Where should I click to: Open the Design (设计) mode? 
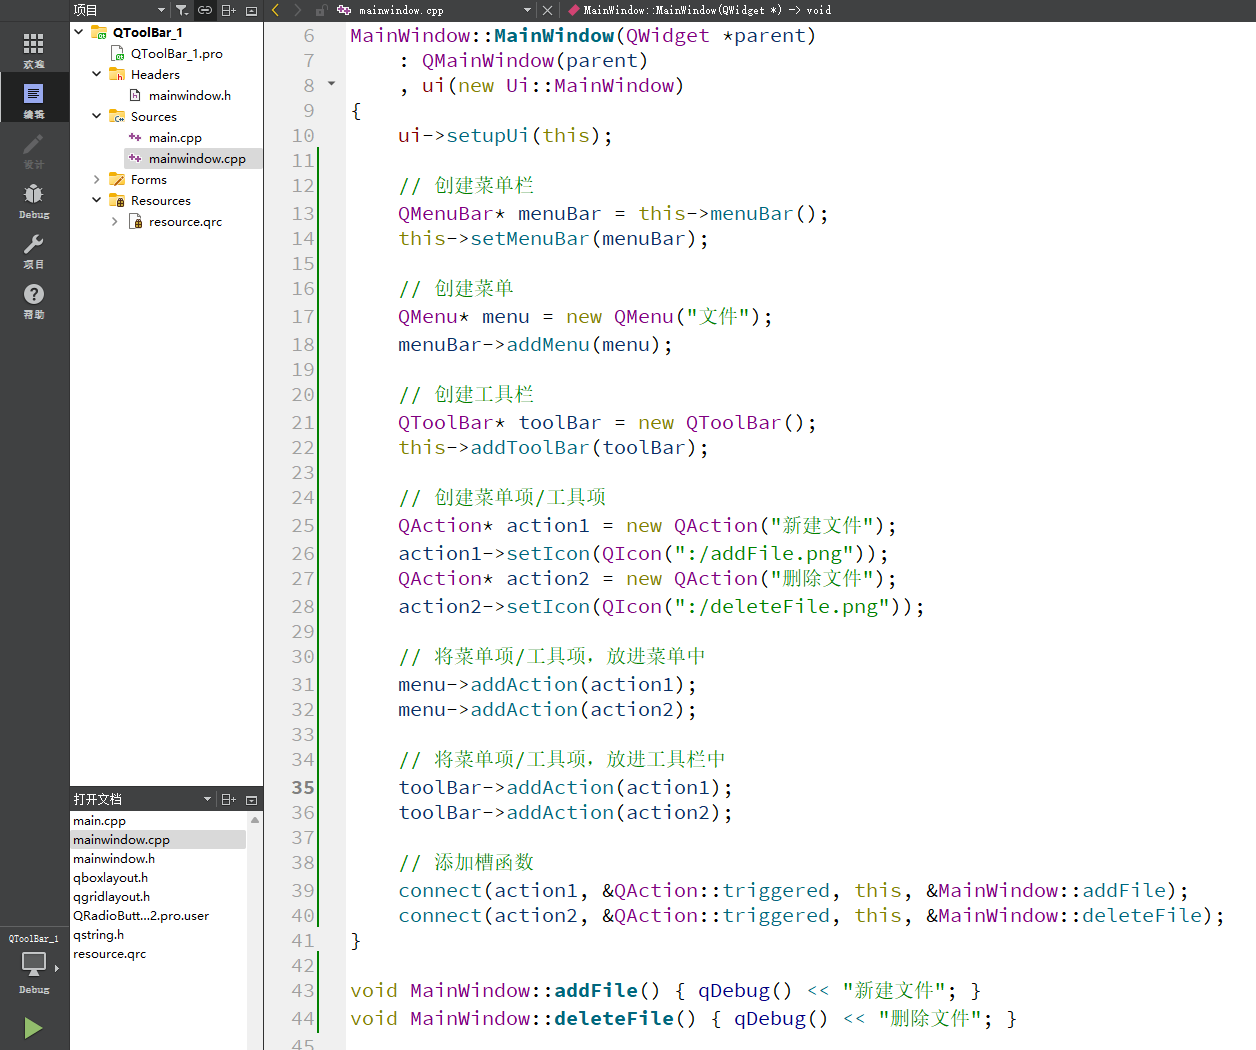(x=34, y=150)
